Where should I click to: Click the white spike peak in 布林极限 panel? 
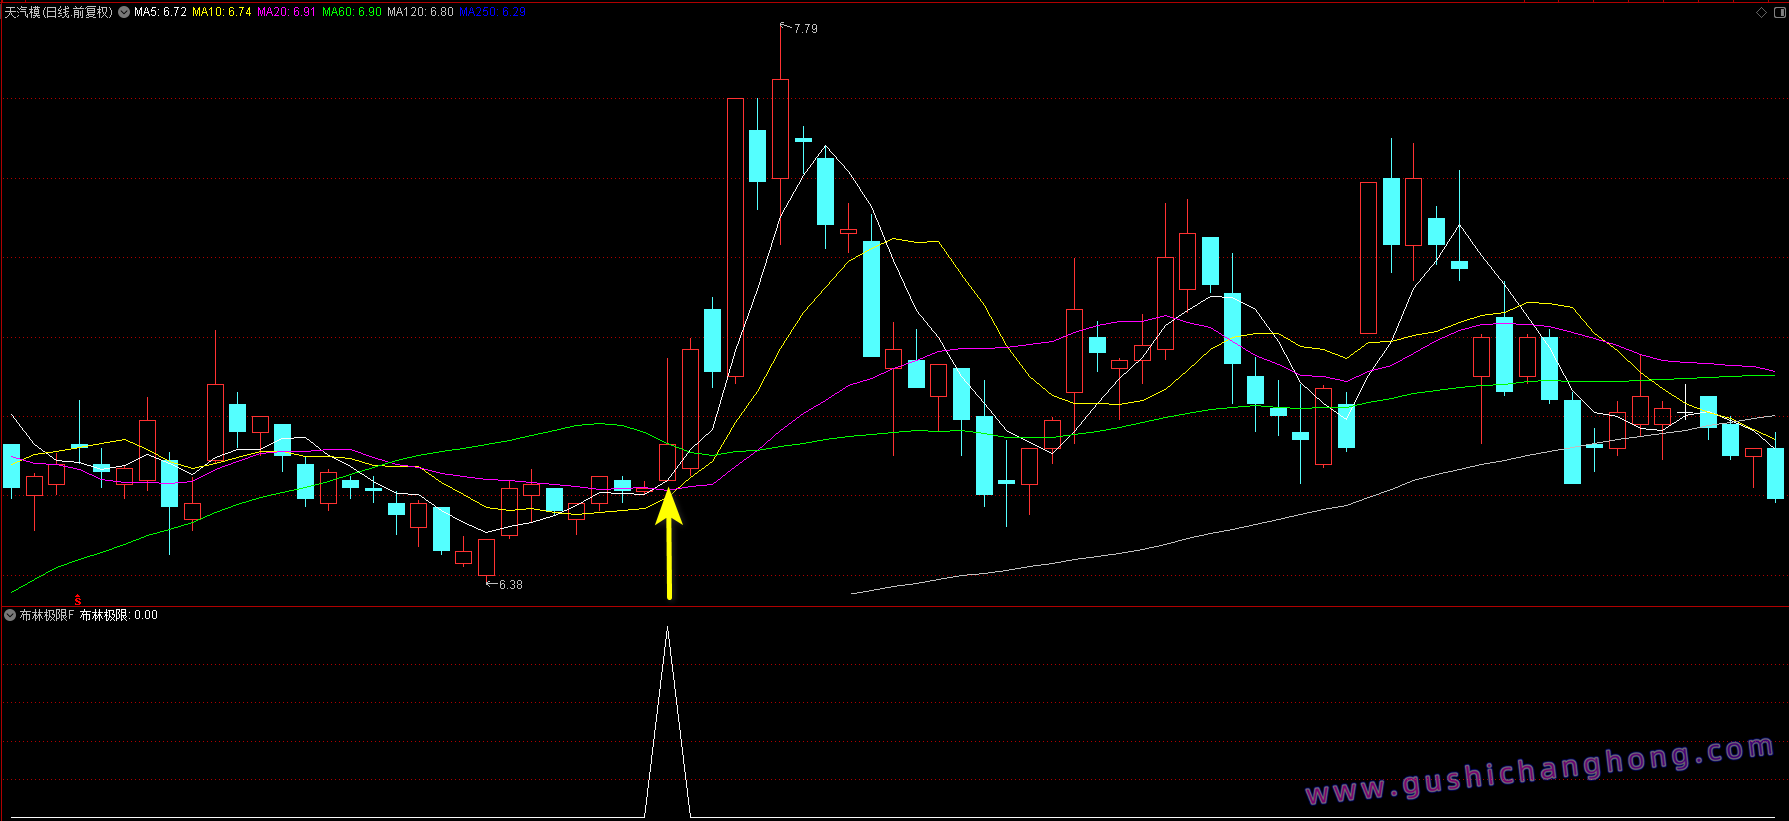[668, 630]
